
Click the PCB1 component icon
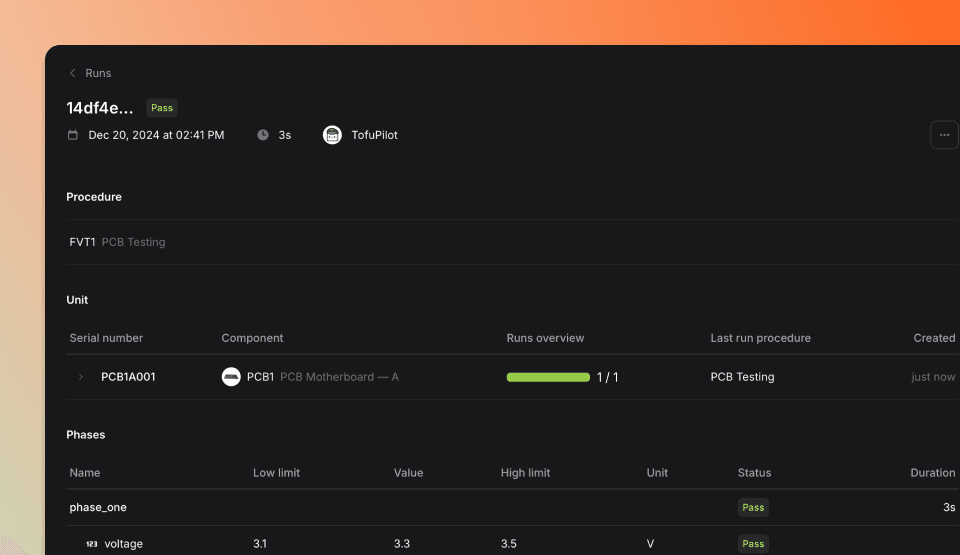pos(231,377)
